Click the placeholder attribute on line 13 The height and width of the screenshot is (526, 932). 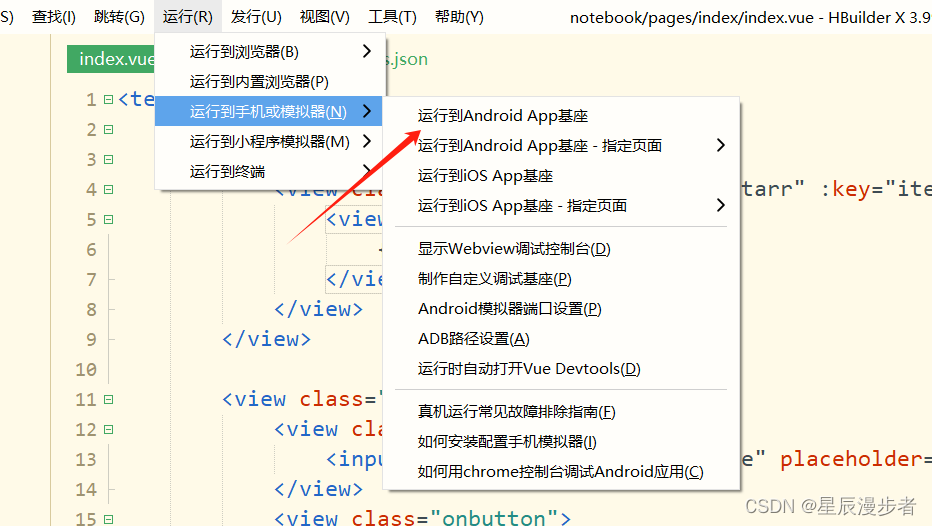(851, 459)
